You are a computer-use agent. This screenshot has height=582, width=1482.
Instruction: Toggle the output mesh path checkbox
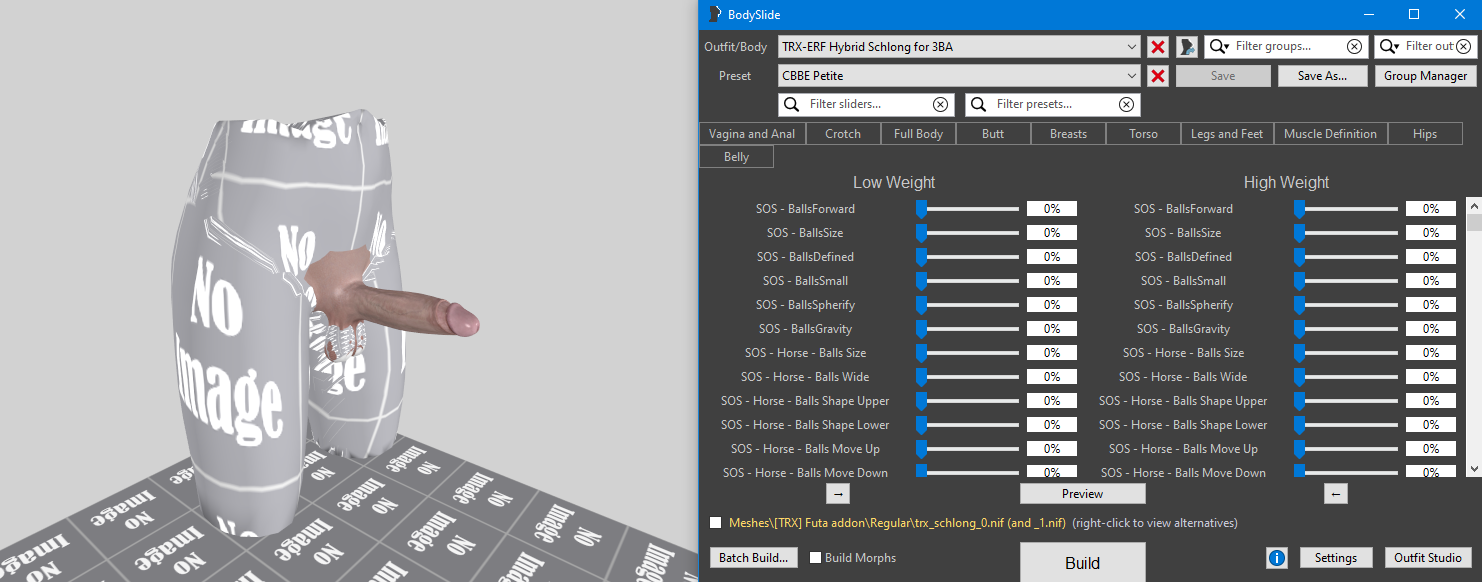[x=715, y=522]
